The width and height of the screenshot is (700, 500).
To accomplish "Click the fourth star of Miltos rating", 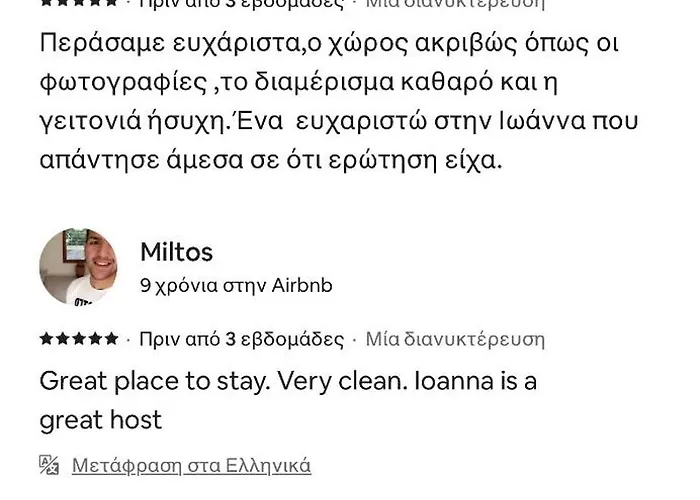I will click(x=95, y=339).
